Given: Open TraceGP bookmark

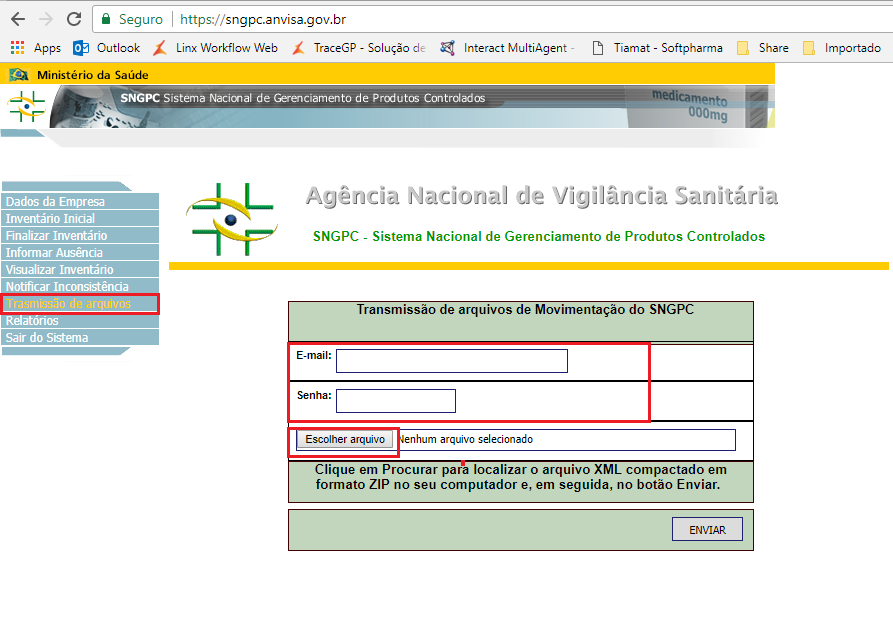Looking at the screenshot, I should point(359,48).
